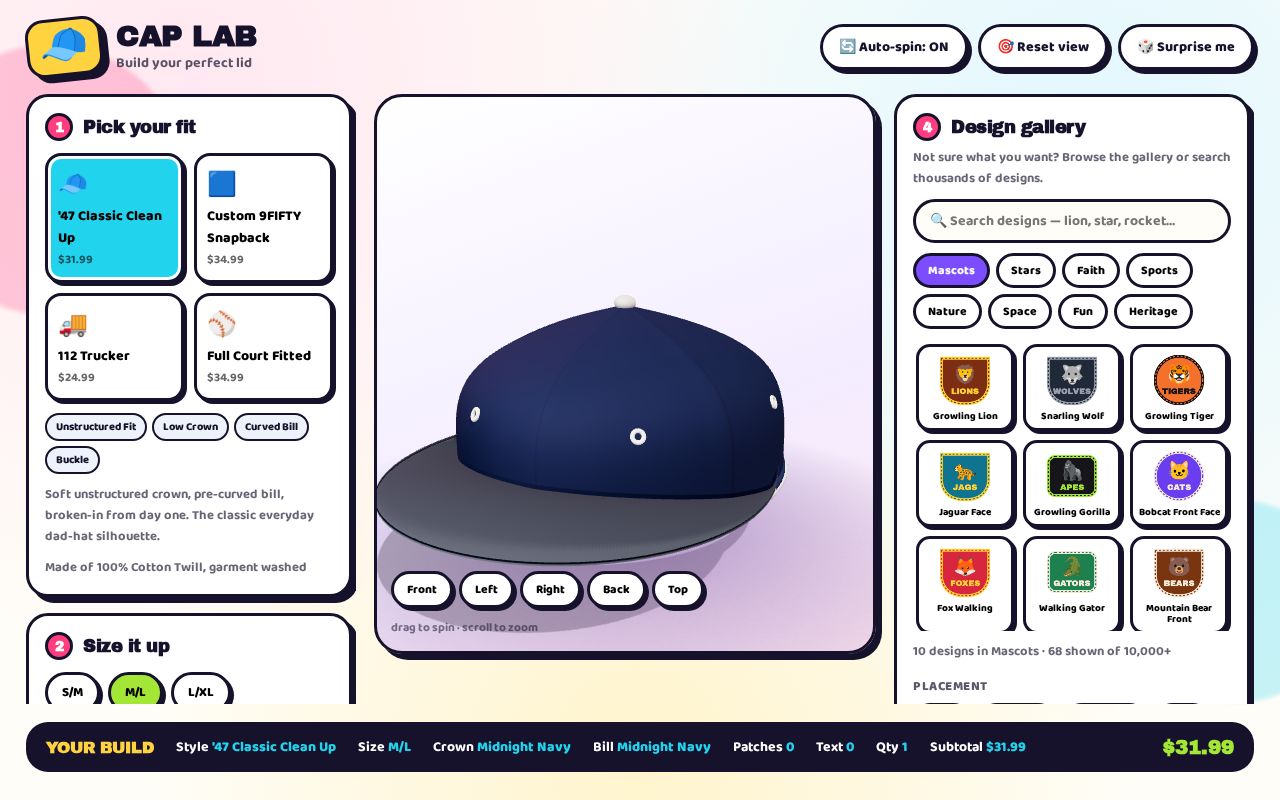Image resolution: width=1280 pixels, height=800 pixels.
Task: Open the Mascots category tab
Action: click(x=951, y=270)
